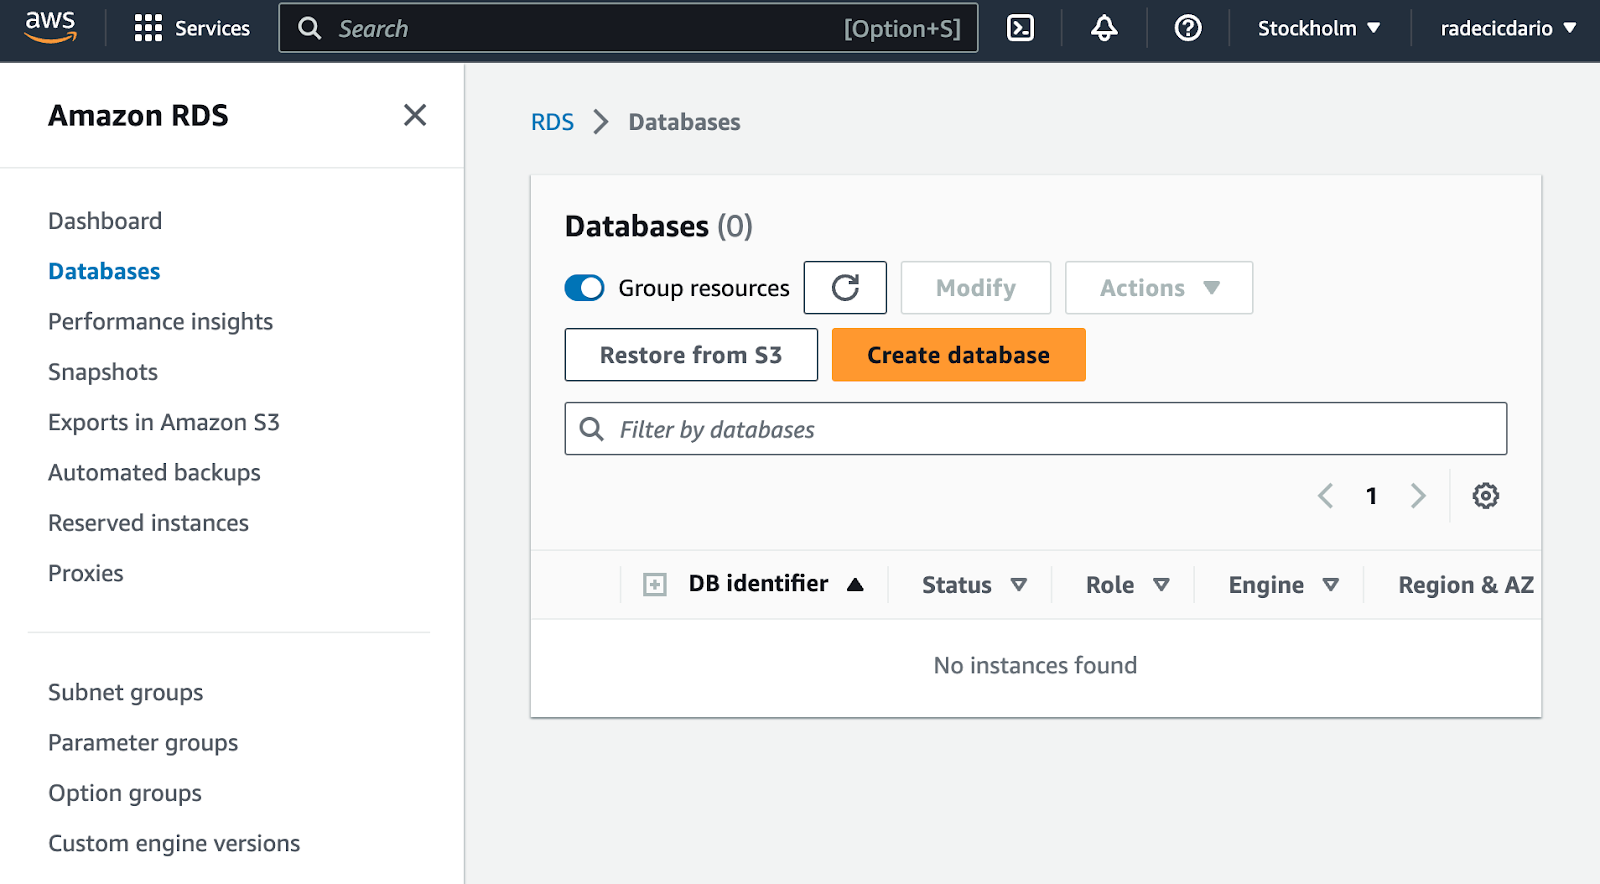Open Option groups
Viewport: 1600px width, 884px height.
click(125, 793)
